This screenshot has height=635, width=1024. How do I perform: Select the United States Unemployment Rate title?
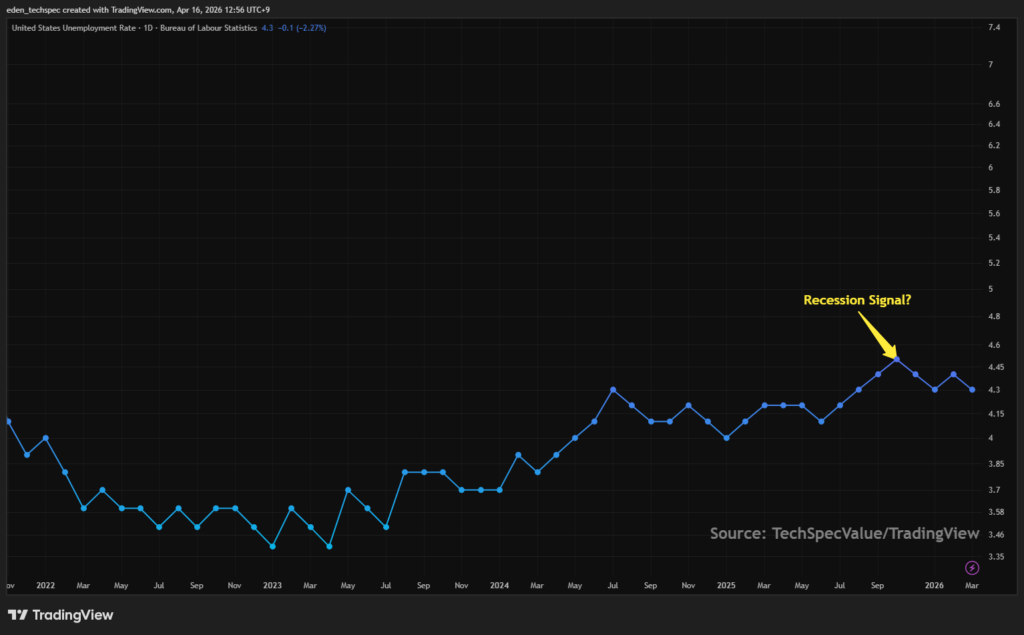tap(74, 28)
